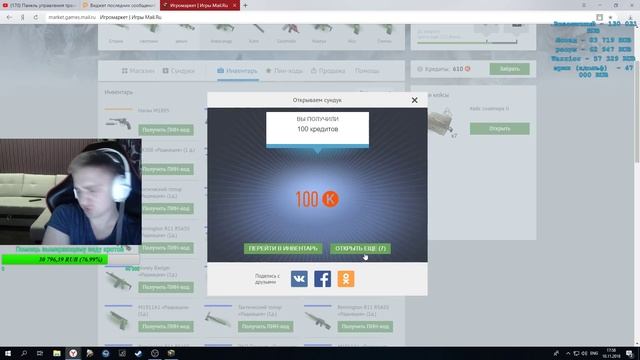Click the green Открыть crate button
Screen dimensions: 640x360
coord(500,129)
